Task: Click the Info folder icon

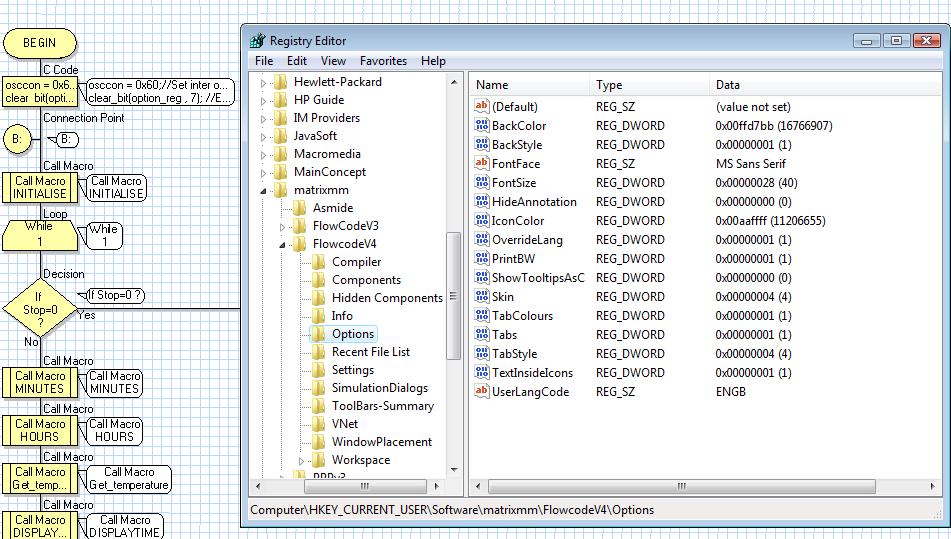Action: coord(319,316)
